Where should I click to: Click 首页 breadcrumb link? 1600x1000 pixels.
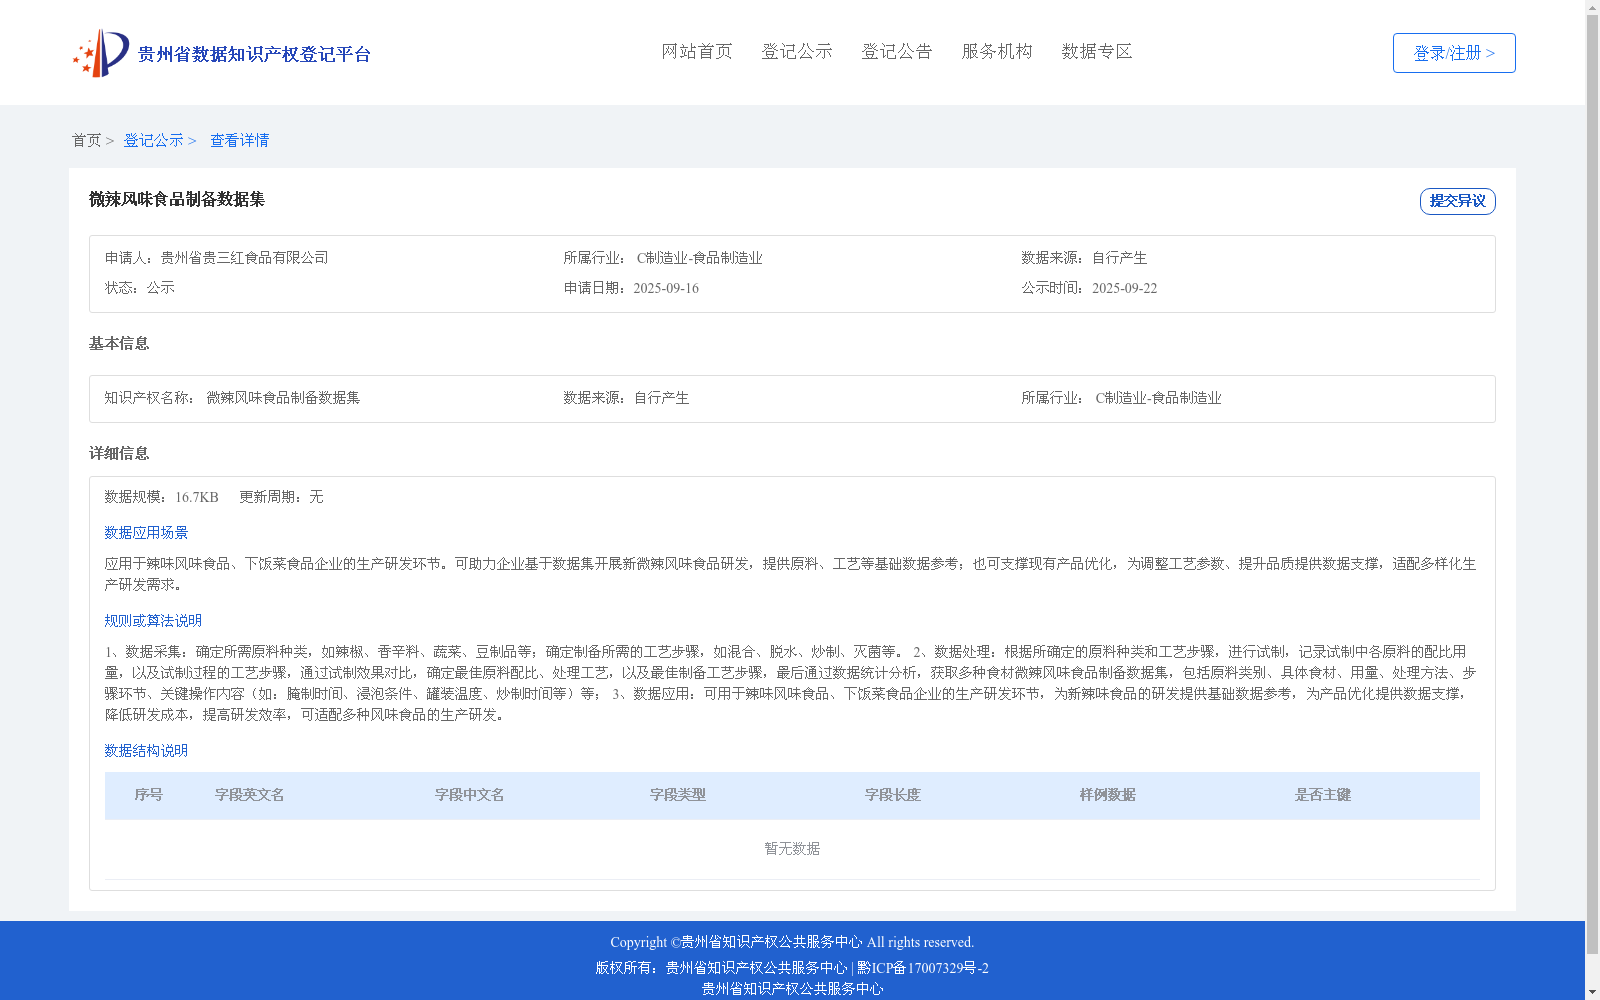86,140
